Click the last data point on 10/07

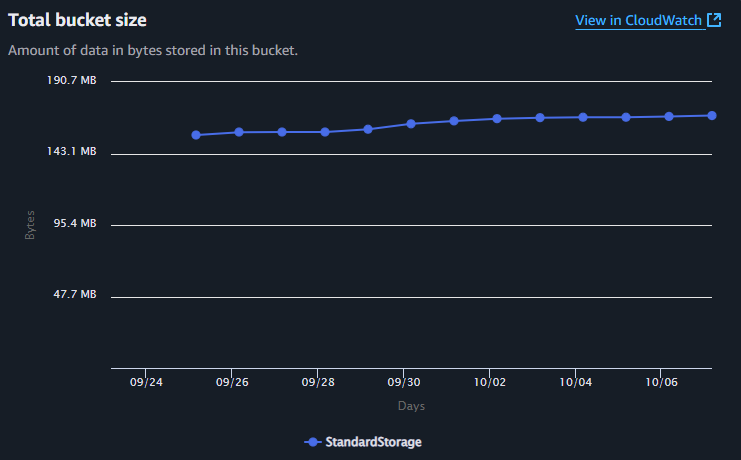click(x=711, y=115)
